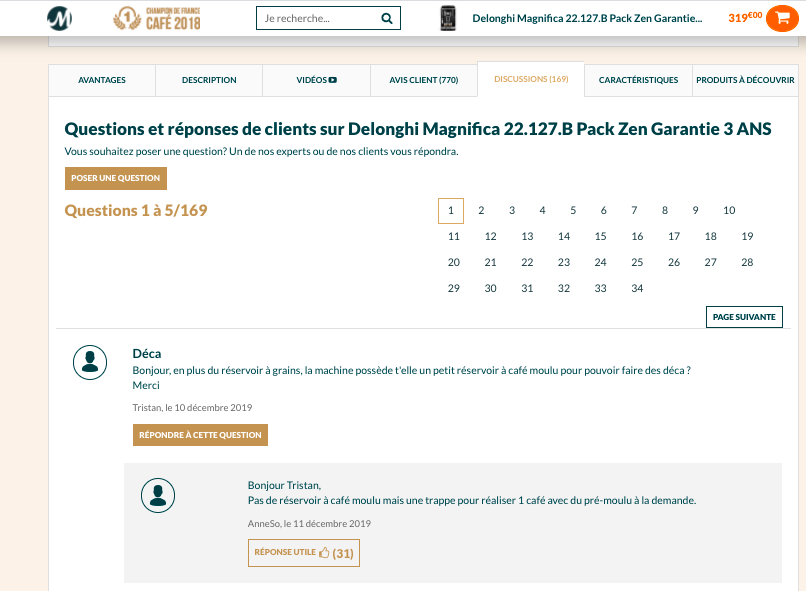The height and width of the screenshot is (591, 806).
Task: Open the shopping cart icon
Action: [784, 18]
